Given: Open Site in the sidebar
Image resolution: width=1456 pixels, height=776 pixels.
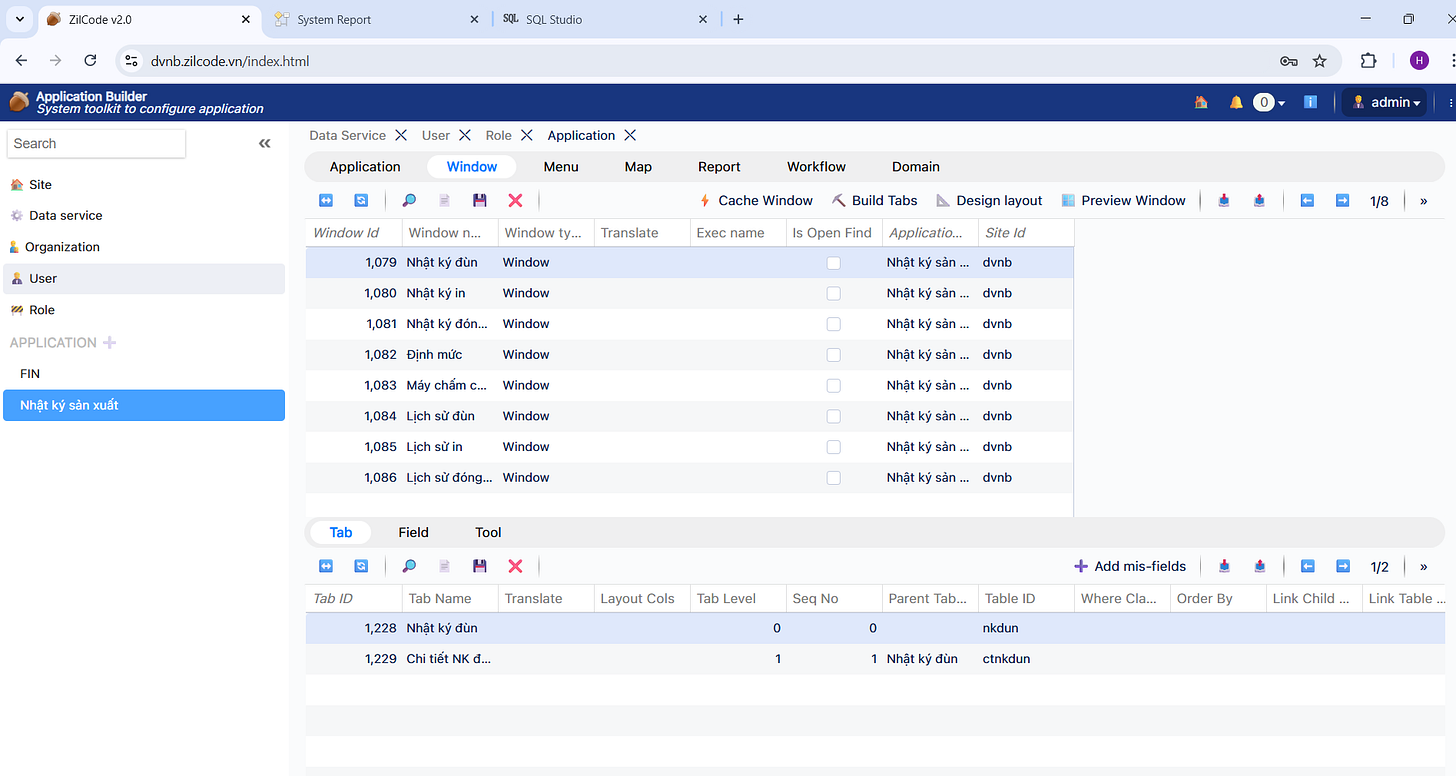Looking at the screenshot, I should coord(144,185).
